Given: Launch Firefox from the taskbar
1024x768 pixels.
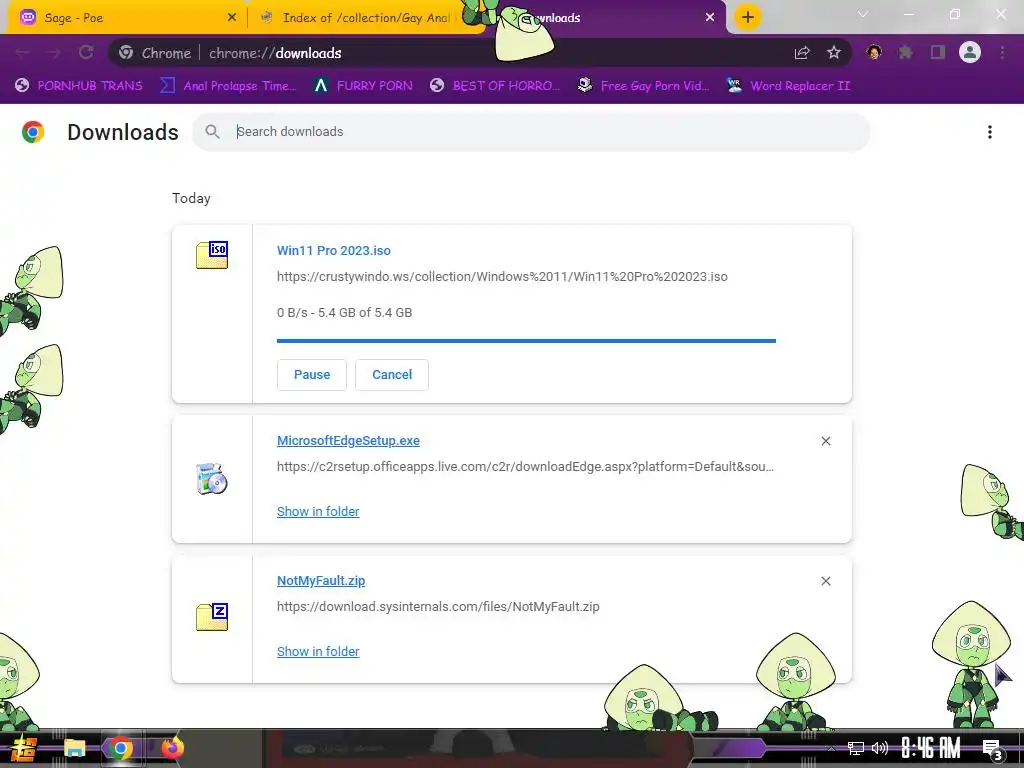Looking at the screenshot, I should point(172,748).
